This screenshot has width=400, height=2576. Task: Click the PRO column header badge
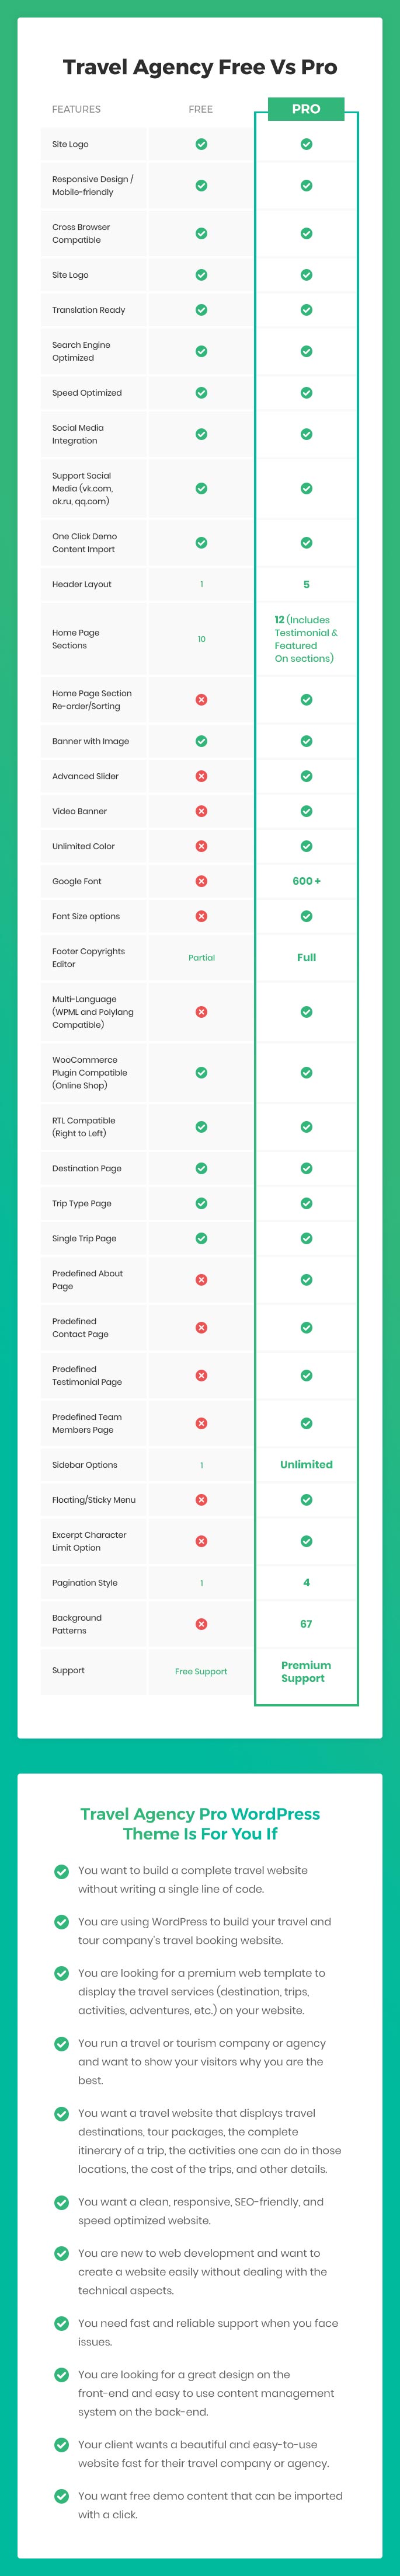[306, 109]
